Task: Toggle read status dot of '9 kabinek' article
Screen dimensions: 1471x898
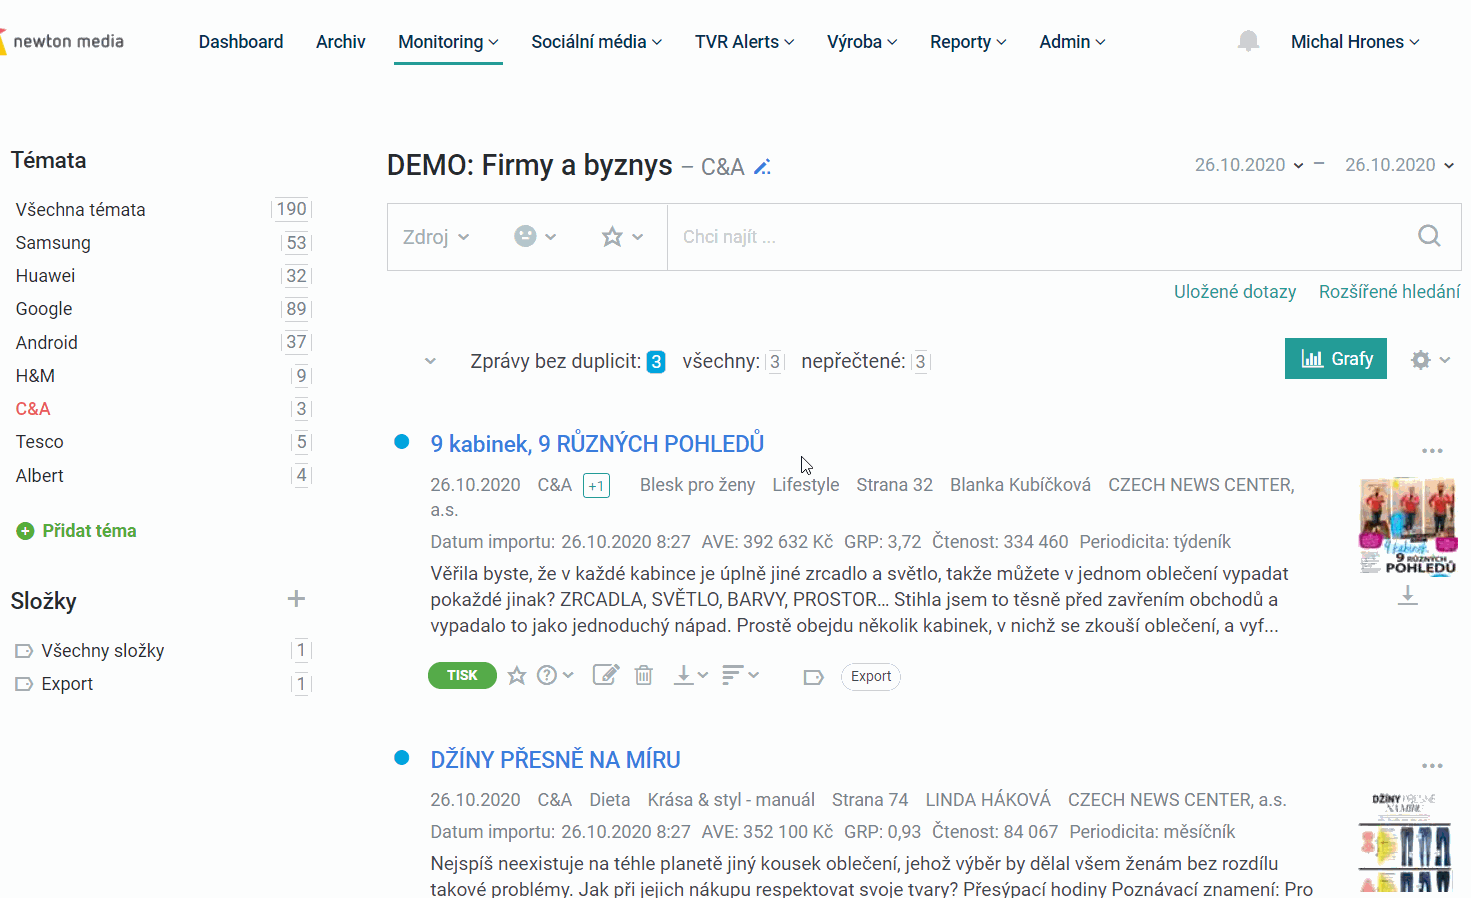Action: (x=402, y=442)
